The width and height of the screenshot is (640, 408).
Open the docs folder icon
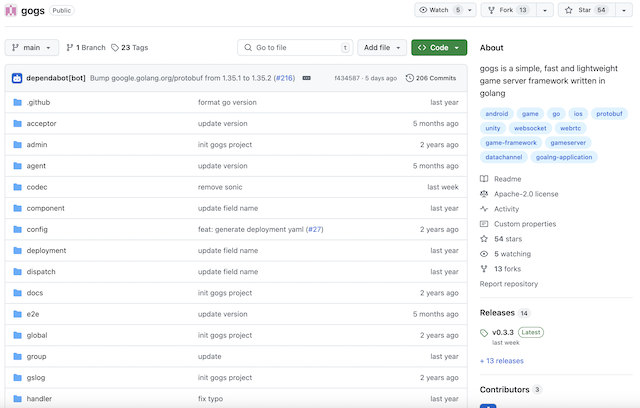tap(17, 293)
